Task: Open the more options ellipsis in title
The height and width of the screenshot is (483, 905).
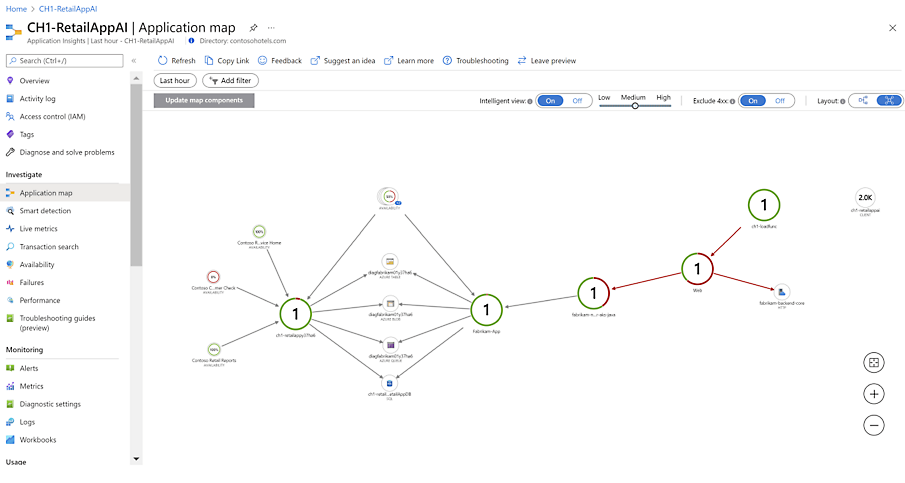Action: click(271, 28)
